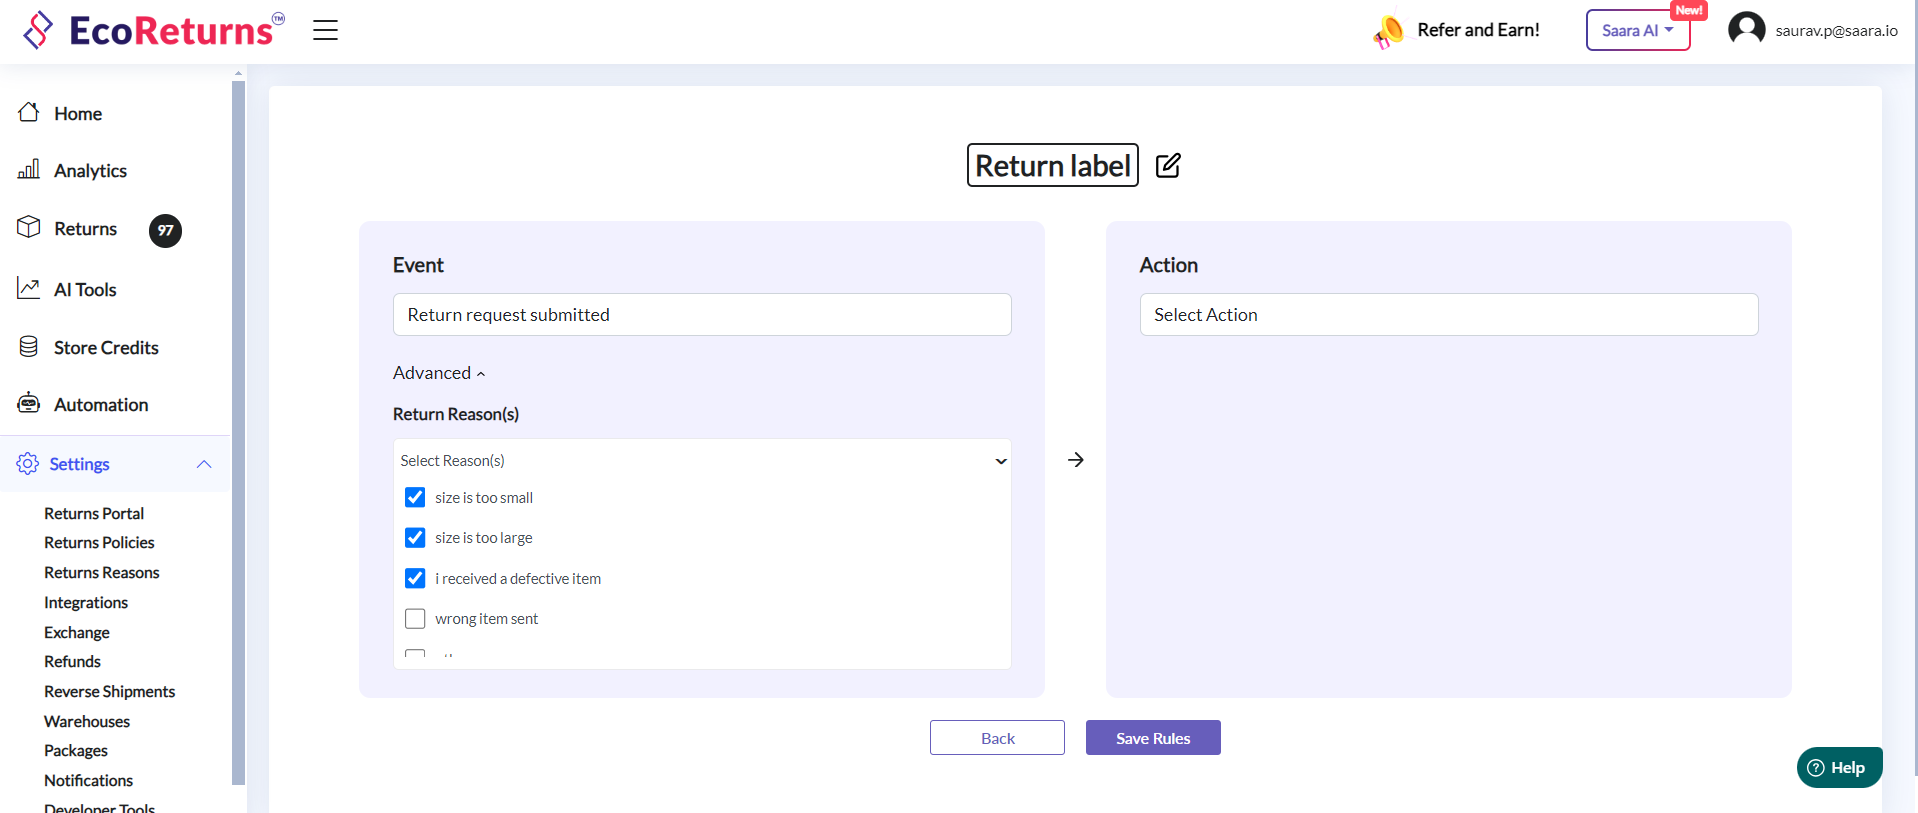Click the Save Rules button
The width and height of the screenshot is (1918, 813).
click(x=1152, y=738)
